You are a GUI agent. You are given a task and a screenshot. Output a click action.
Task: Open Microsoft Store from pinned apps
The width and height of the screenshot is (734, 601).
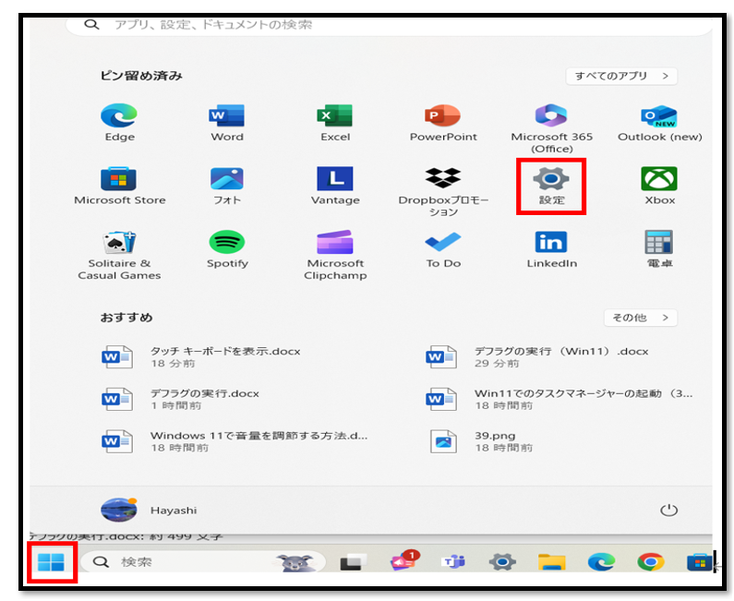(119, 186)
